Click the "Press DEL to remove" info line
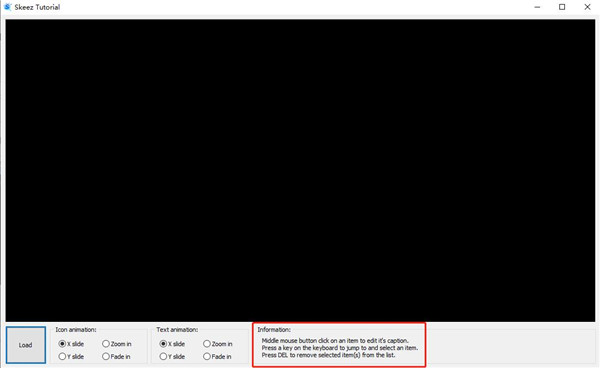600x368 pixels. [328, 355]
